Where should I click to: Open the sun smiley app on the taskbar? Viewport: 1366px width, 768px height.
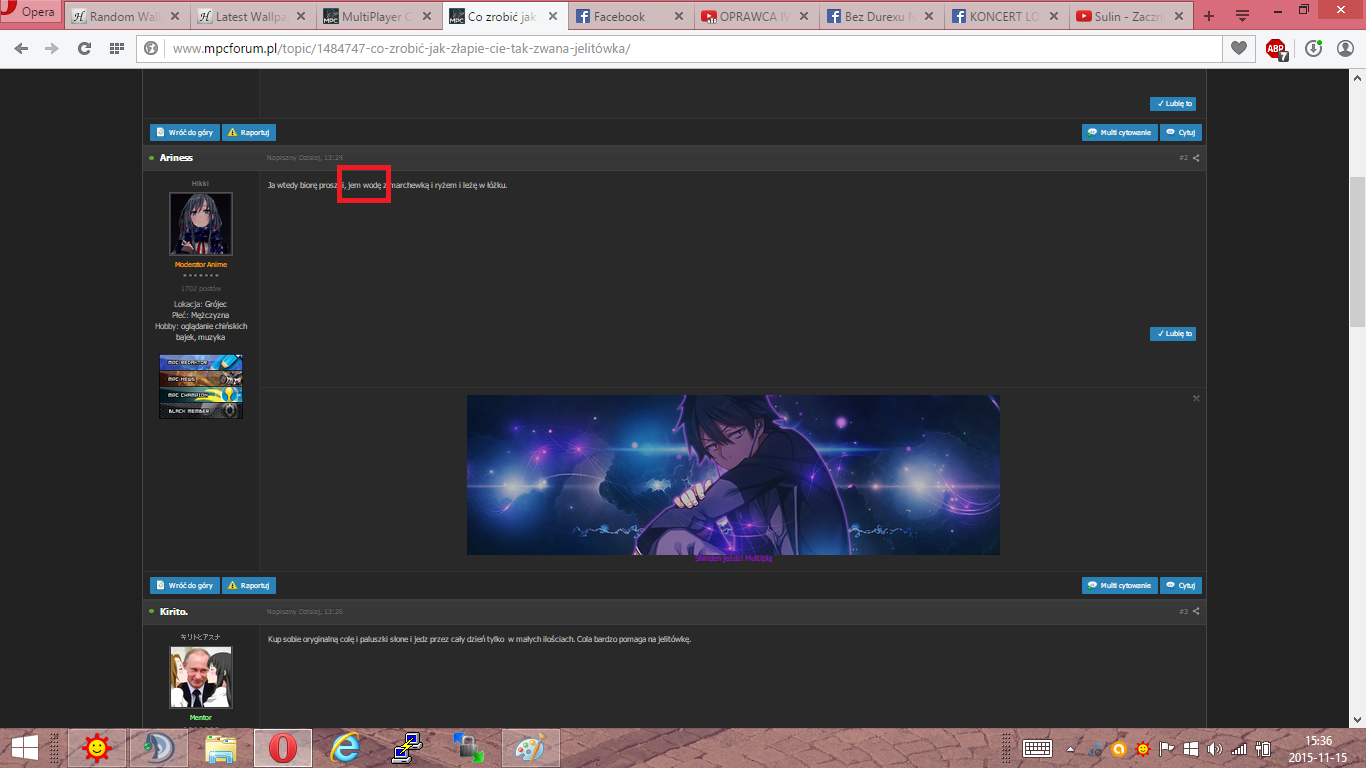97,747
